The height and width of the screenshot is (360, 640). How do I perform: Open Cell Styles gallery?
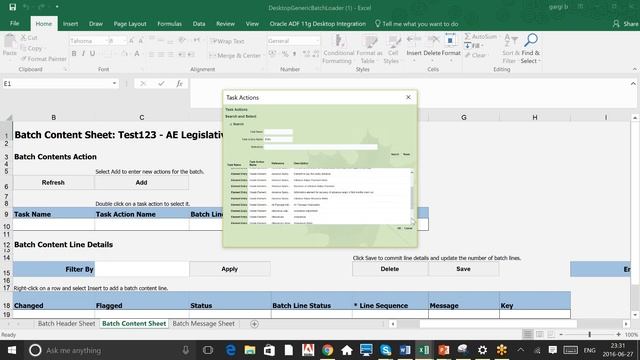pyautogui.click(x=393, y=49)
